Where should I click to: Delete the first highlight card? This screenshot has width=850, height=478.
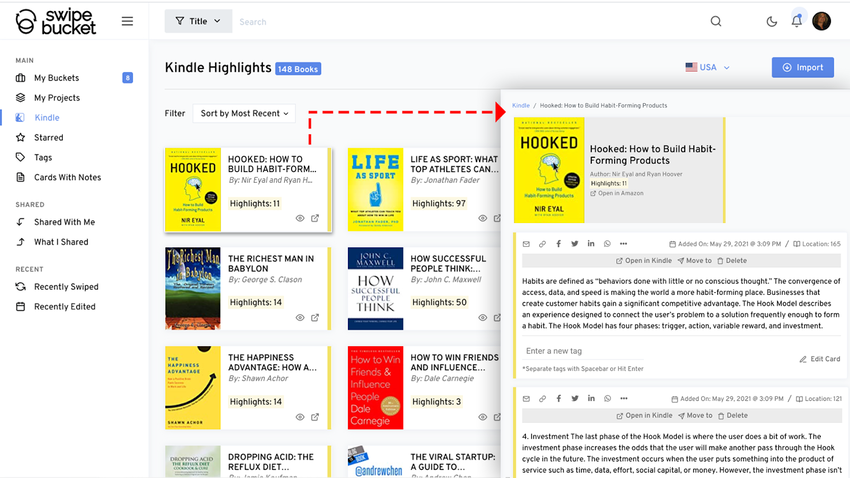[x=732, y=261]
